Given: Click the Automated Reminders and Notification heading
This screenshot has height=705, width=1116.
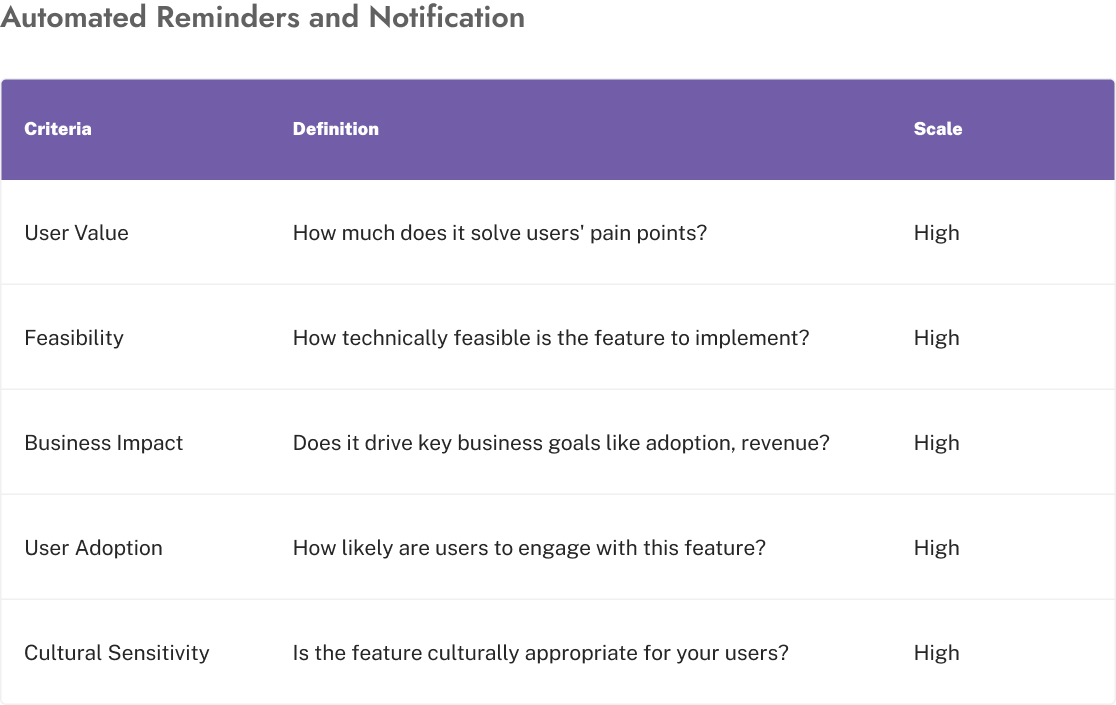Looking at the screenshot, I should [x=262, y=18].
